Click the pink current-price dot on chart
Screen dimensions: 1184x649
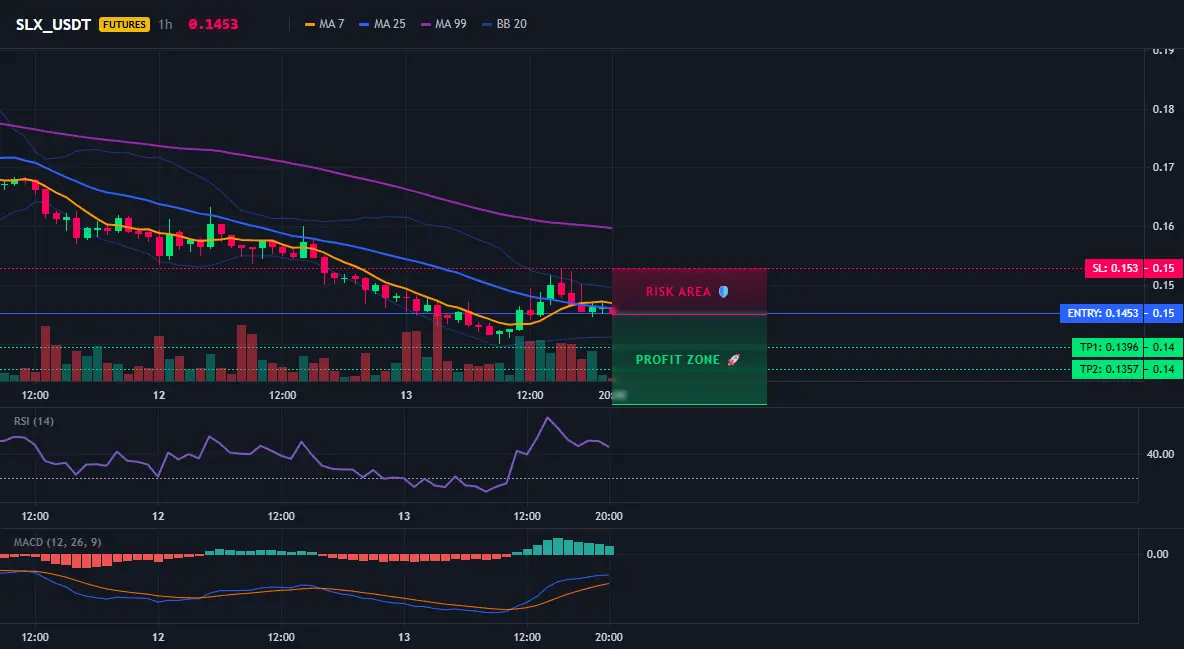click(x=612, y=311)
